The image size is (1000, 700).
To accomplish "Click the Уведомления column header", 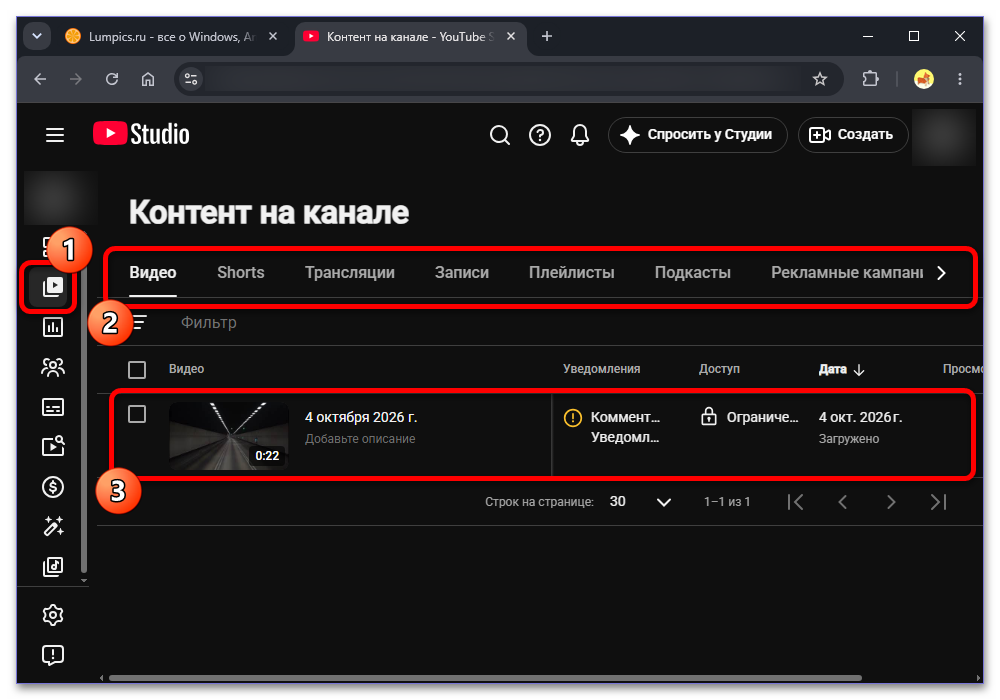I will click(x=601, y=369).
